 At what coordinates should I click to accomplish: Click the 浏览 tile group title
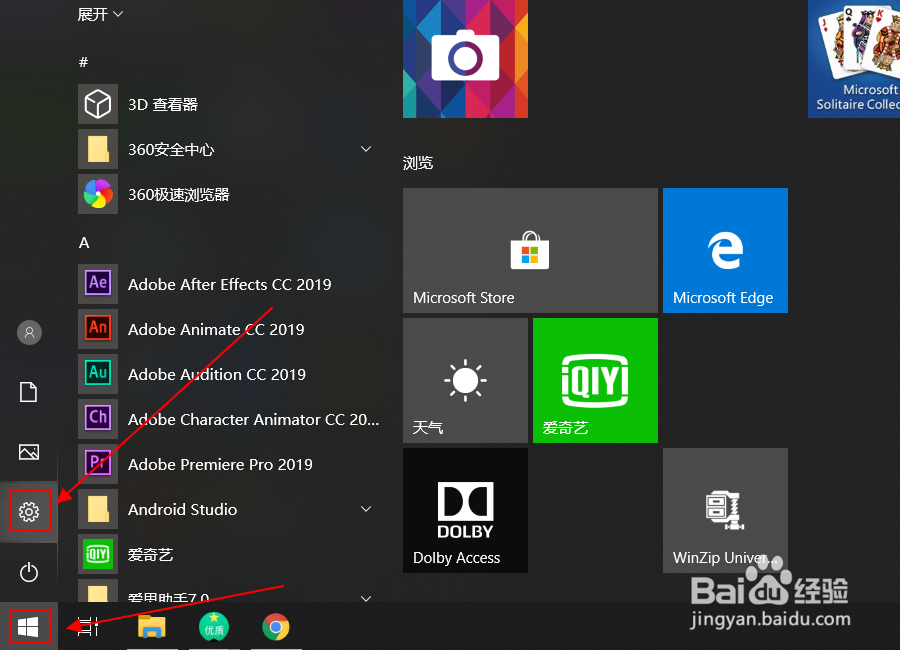tap(418, 163)
